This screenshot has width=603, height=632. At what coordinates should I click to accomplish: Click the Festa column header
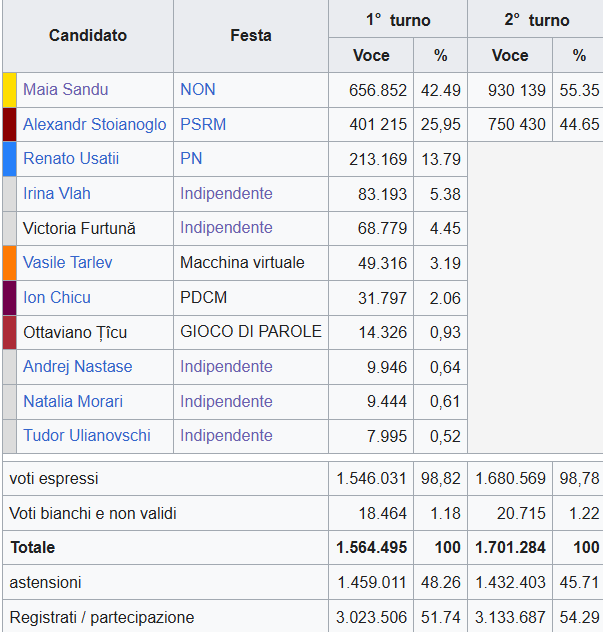(250, 36)
